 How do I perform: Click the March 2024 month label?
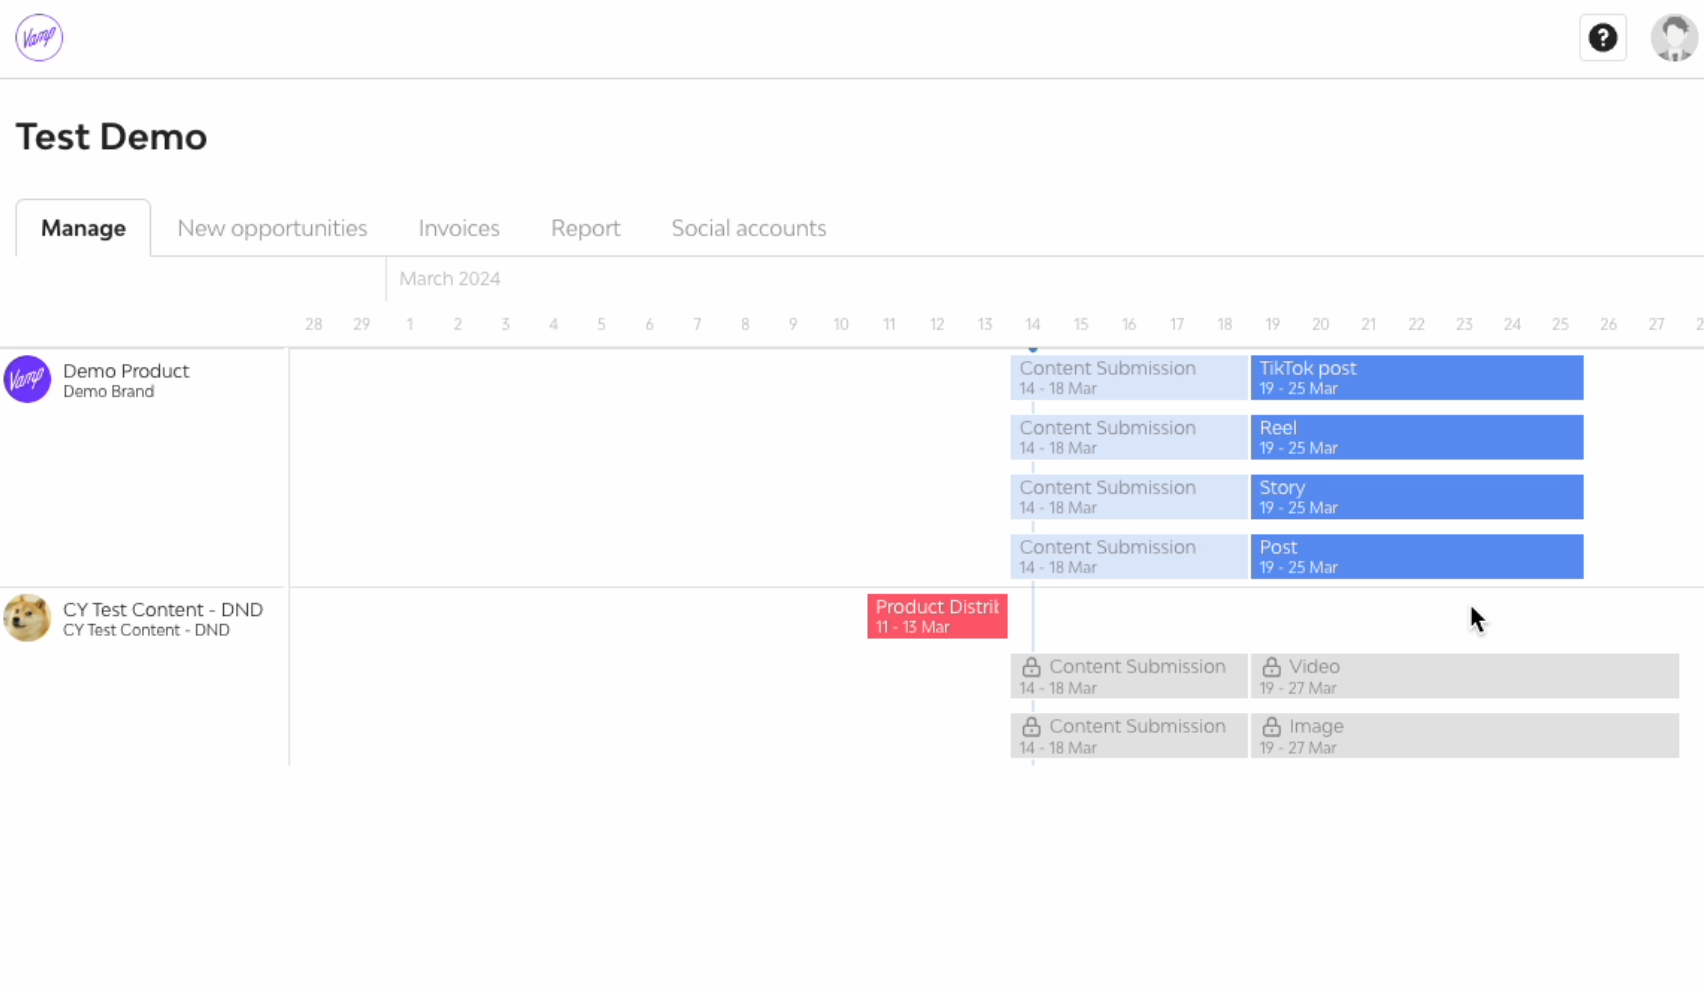tap(450, 279)
